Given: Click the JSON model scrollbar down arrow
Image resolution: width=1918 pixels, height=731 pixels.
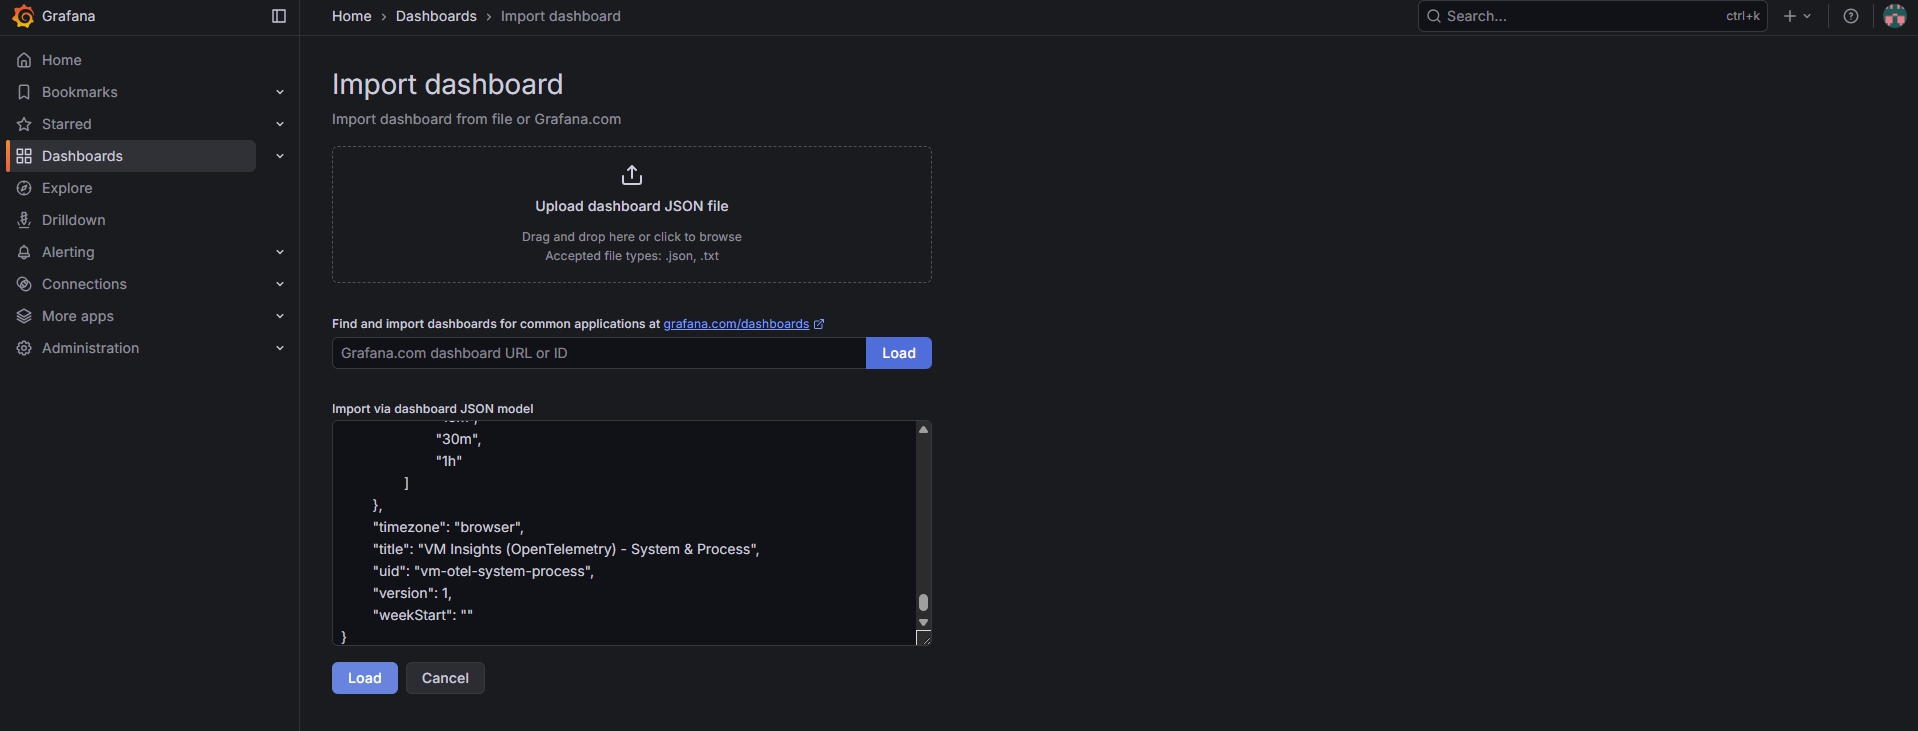Looking at the screenshot, I should tap(923, 622).
